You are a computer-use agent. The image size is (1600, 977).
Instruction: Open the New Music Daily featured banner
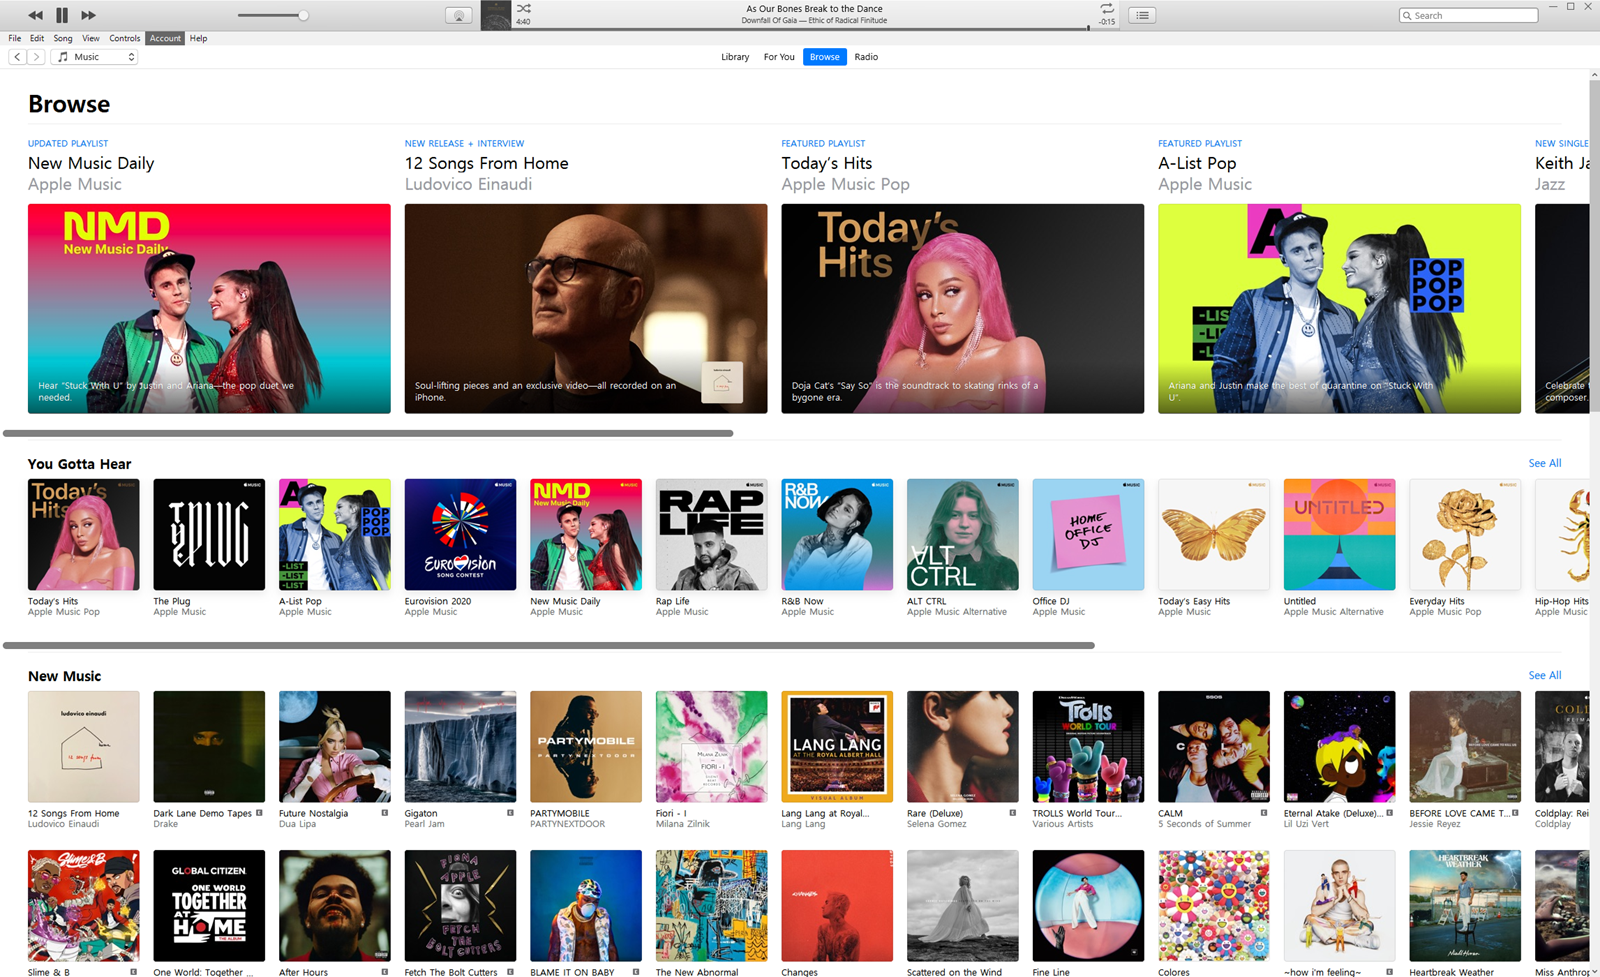pos(209,309)
